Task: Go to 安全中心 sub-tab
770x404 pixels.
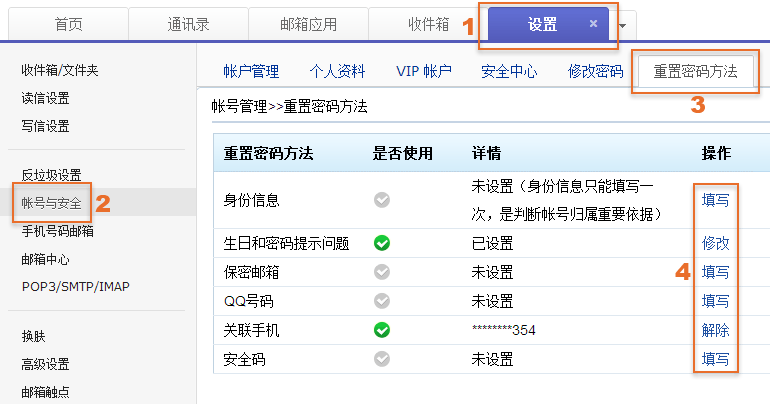Action: 509,71
